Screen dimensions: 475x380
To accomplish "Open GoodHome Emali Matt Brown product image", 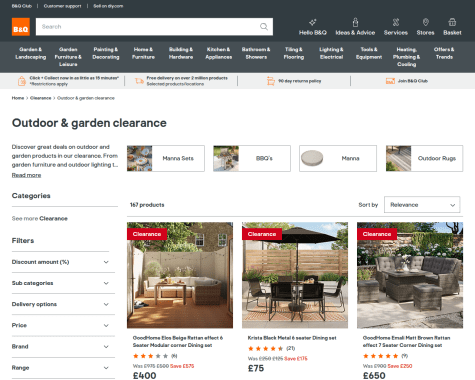I will pyautogui.click(x=410, y=275).
